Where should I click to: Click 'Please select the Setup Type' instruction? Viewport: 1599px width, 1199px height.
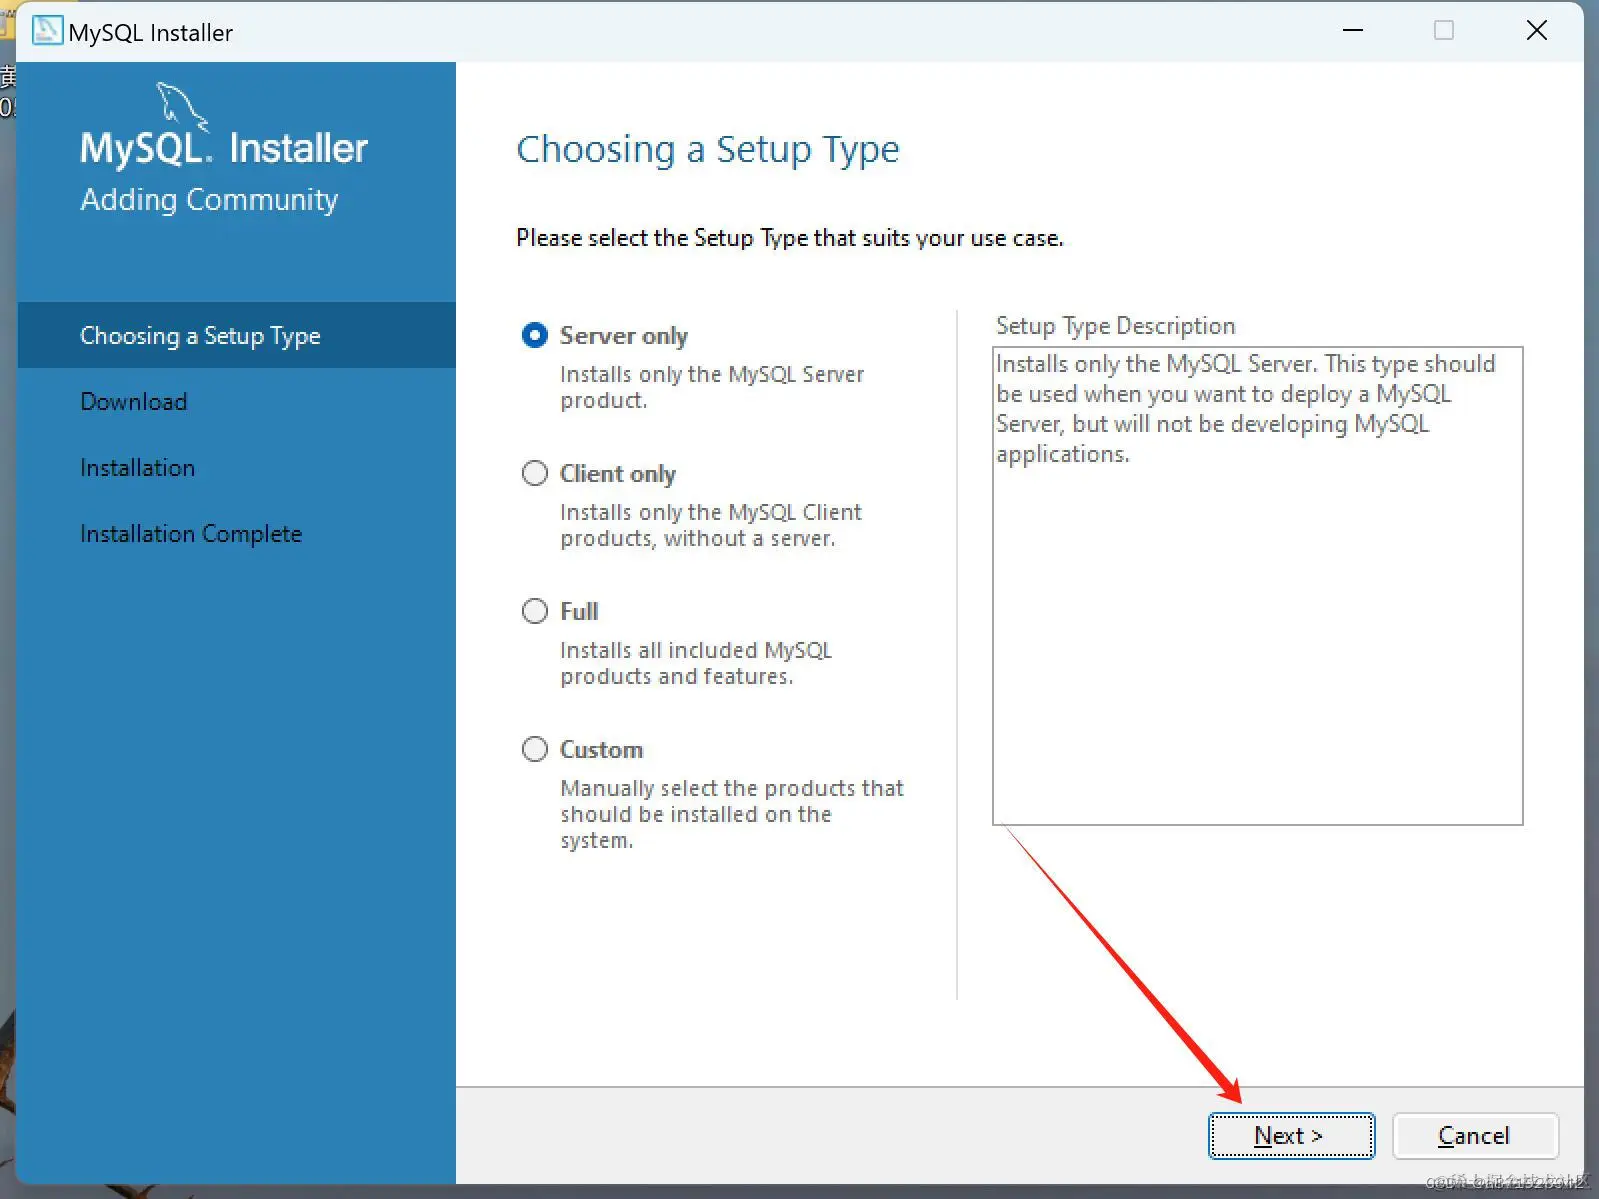(790, 238)
